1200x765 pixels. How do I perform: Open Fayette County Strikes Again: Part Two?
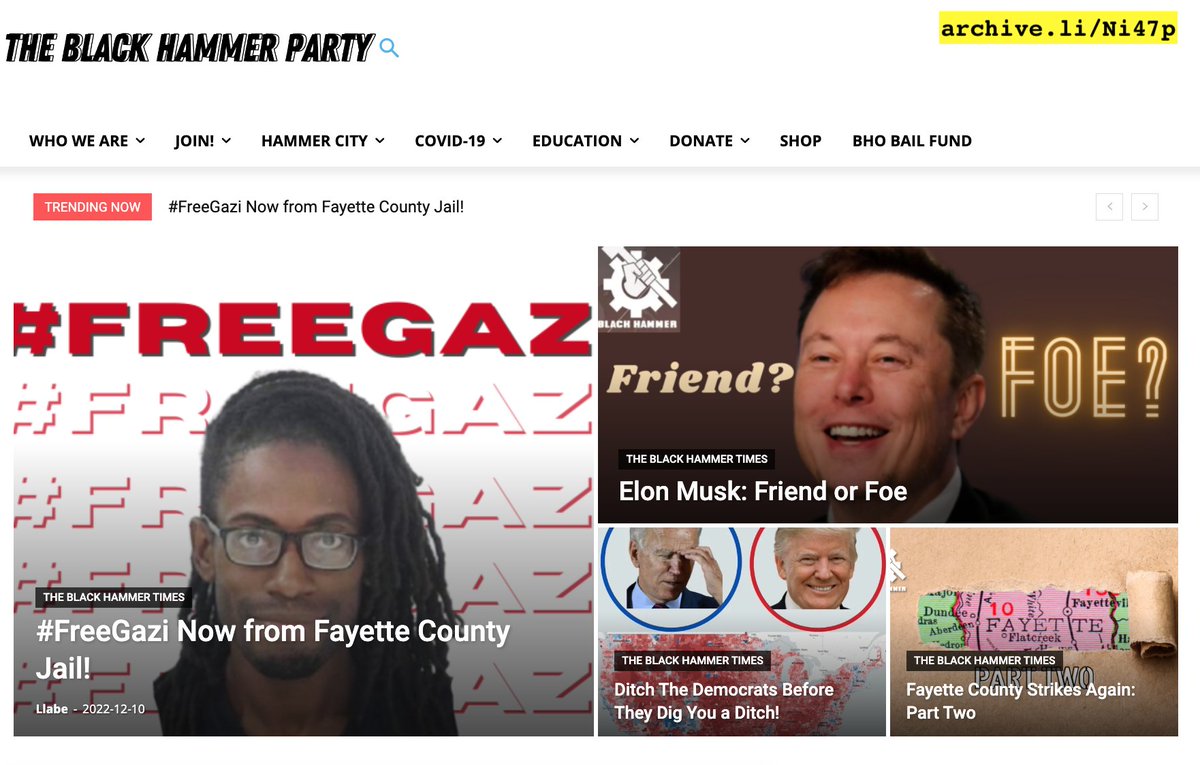[x=1021, y=701]
